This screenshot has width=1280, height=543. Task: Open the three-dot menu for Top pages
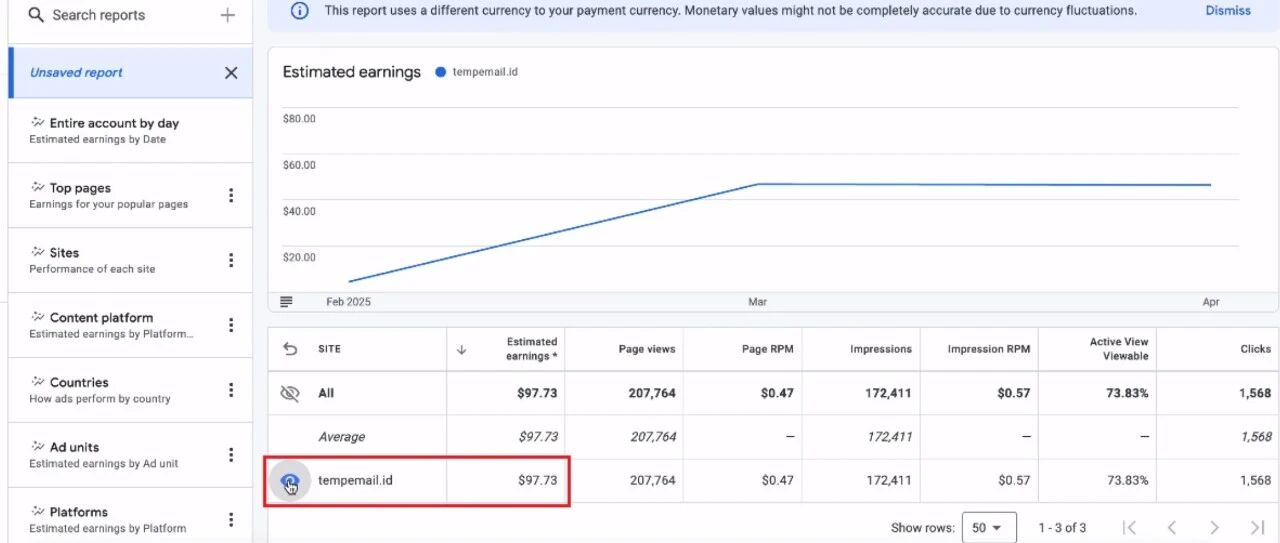(x=231, y=195)
